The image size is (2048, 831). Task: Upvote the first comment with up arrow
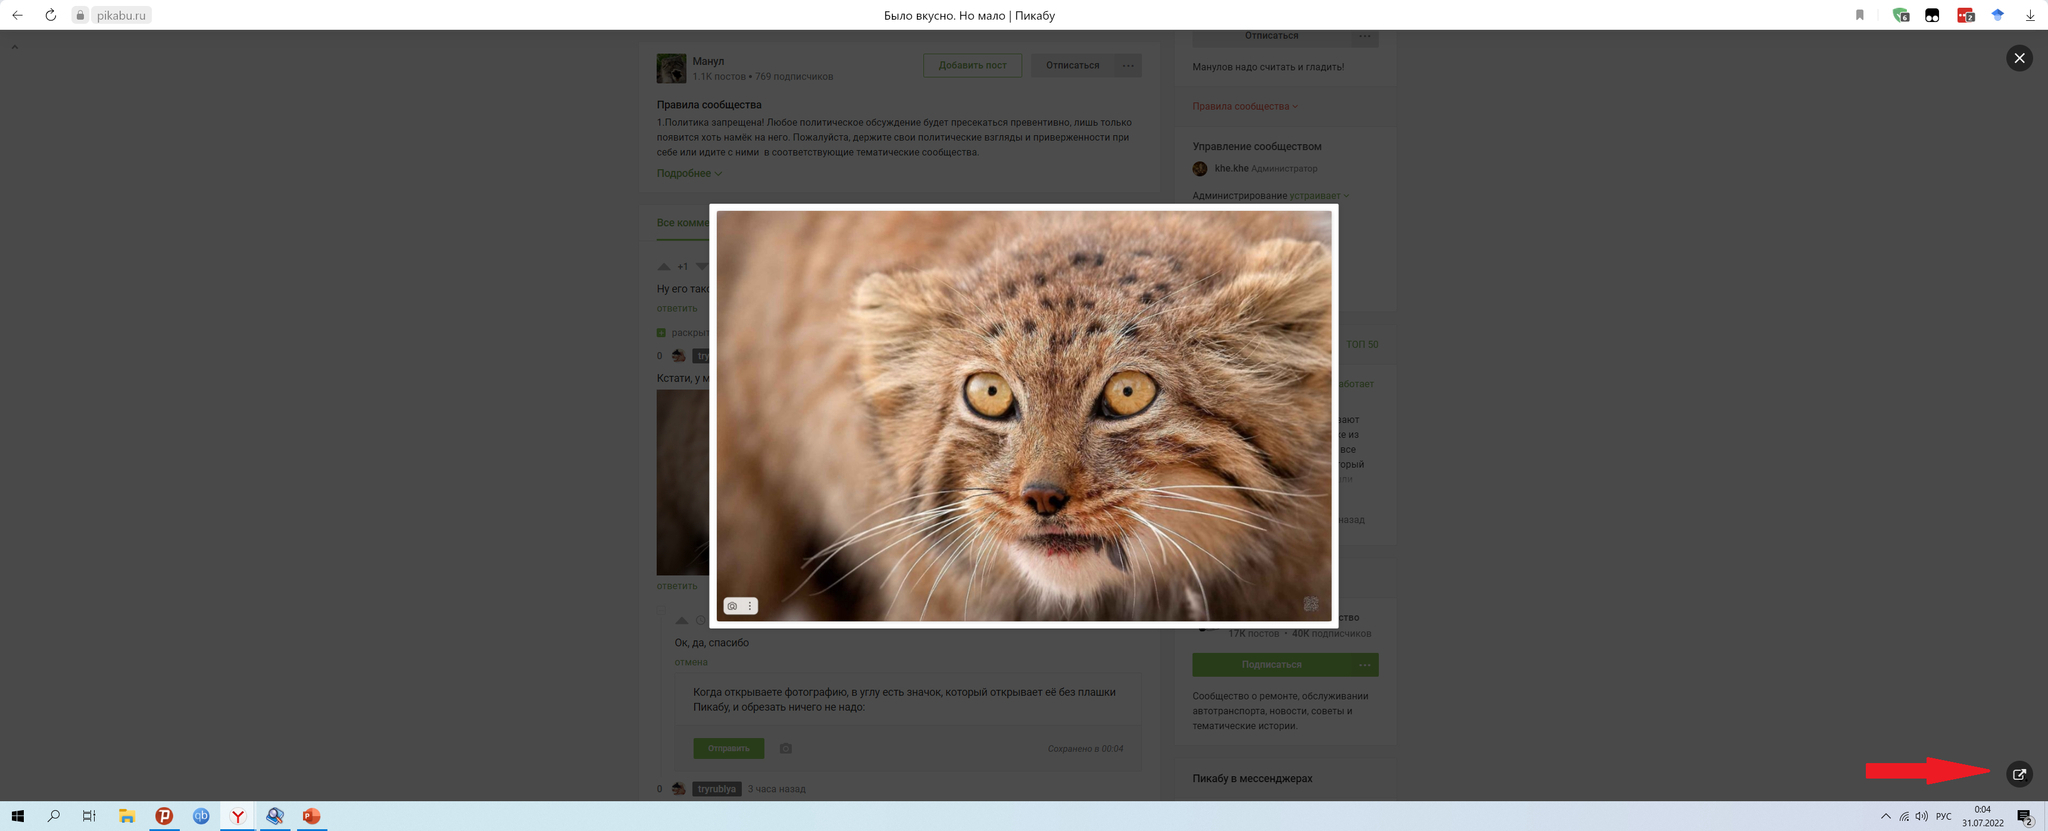click(664, 267)
